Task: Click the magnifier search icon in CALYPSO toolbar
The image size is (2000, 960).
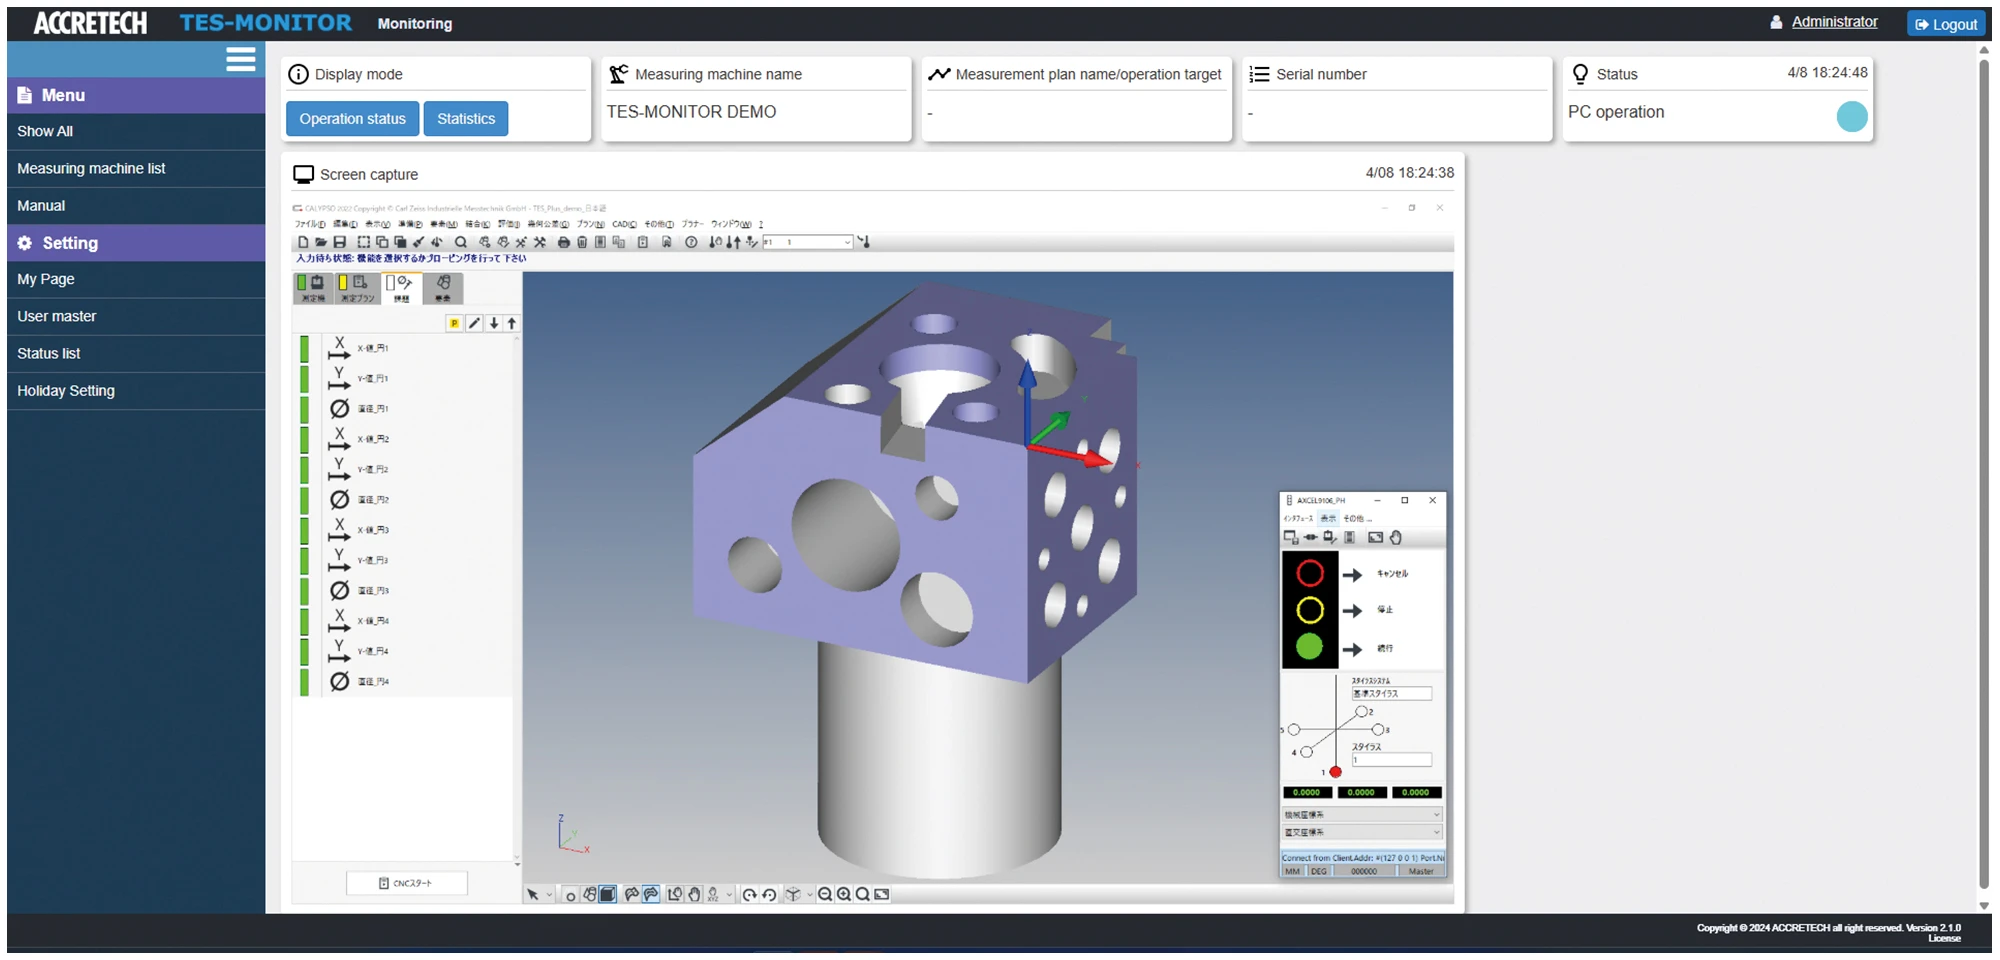Action: (460, 242)
